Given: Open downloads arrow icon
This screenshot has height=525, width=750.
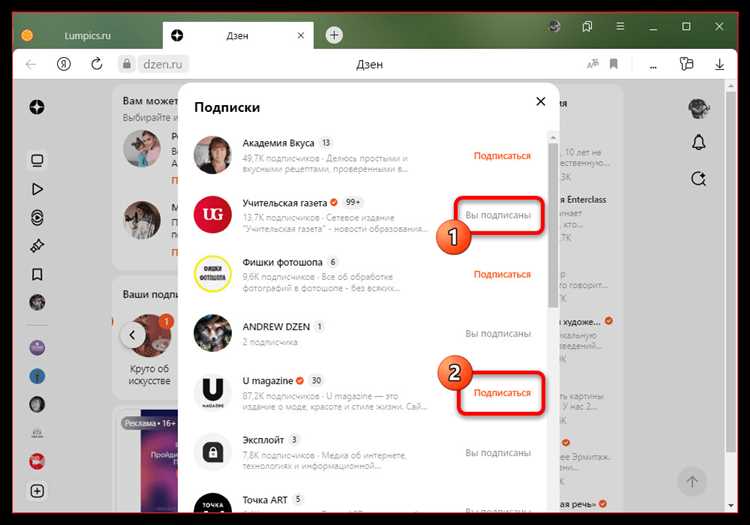Looking at the screenshot, I should [x=719, y=64].
